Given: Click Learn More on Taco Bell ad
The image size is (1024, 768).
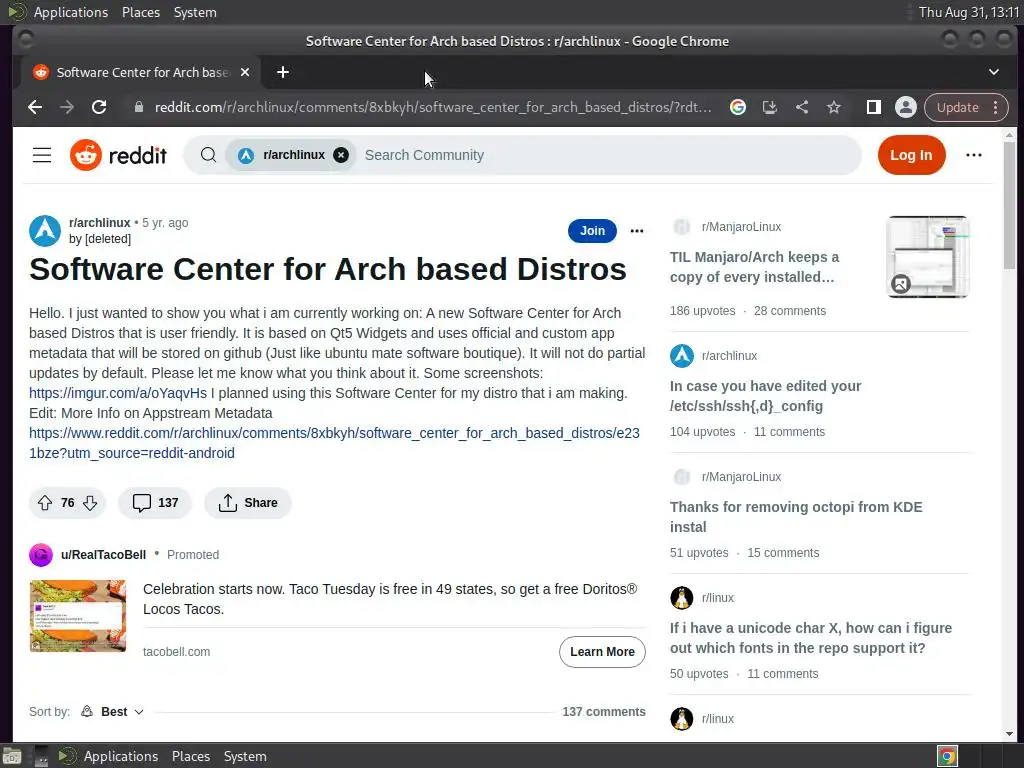Looking at the screenshot, I should click(602, 652).
